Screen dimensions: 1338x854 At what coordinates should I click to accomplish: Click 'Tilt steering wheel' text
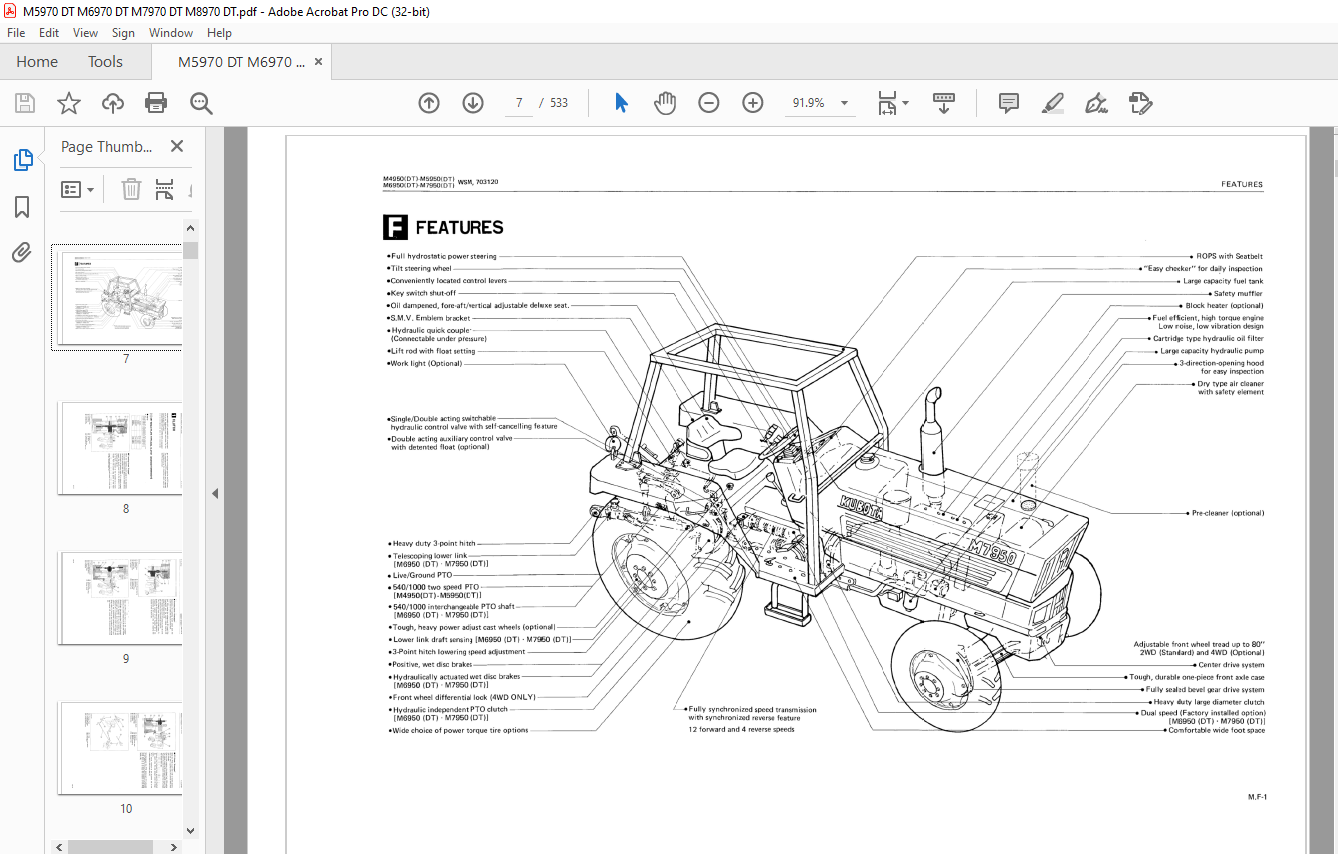[421, 269]
